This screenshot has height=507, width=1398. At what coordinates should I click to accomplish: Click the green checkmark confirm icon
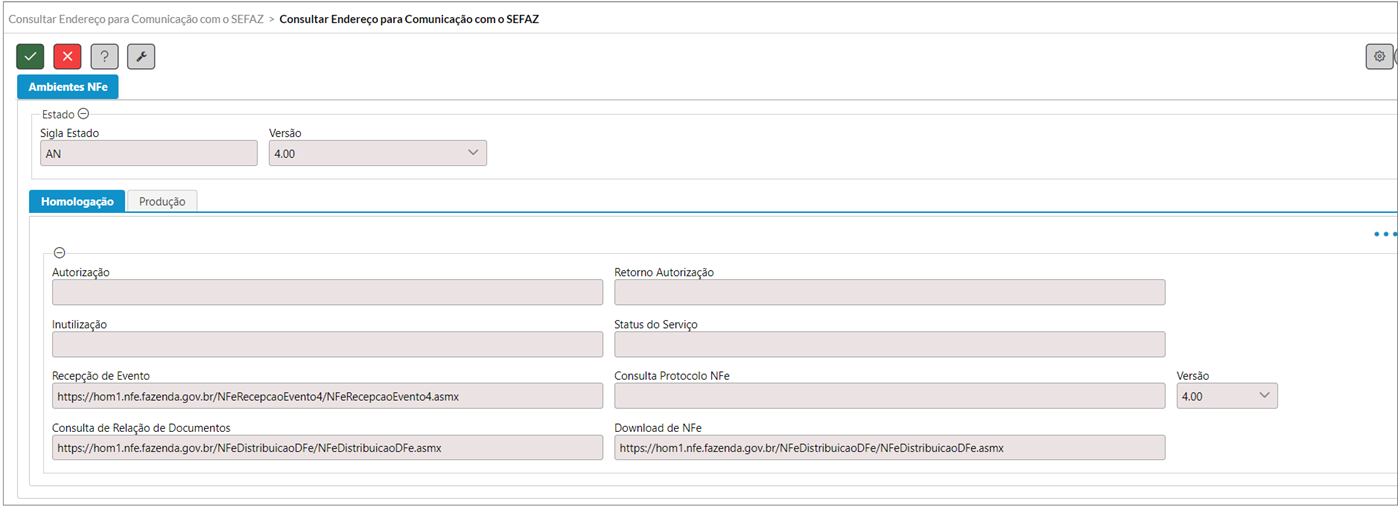tap(30, 57)
